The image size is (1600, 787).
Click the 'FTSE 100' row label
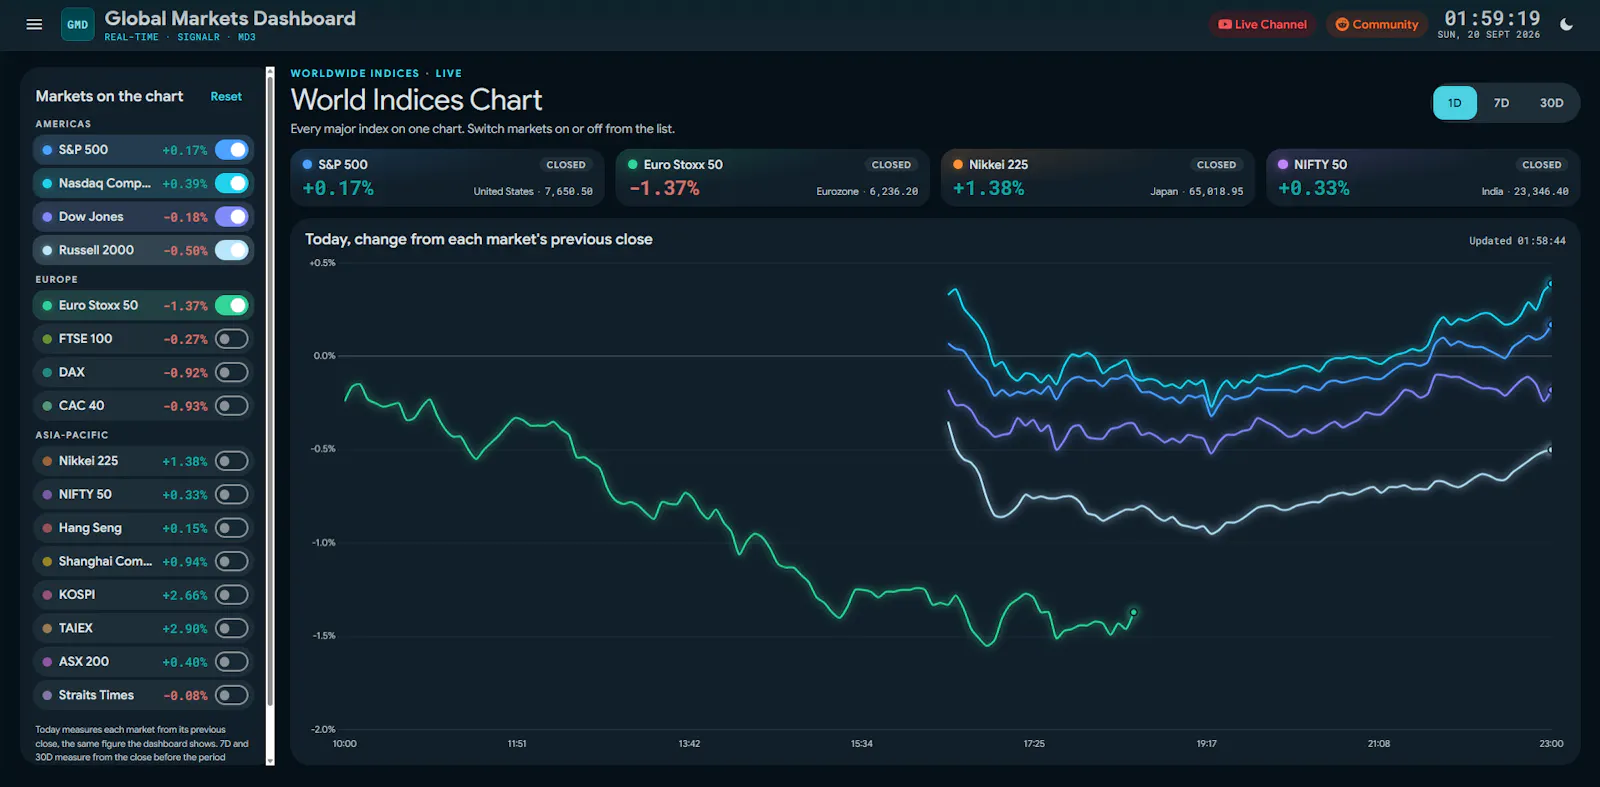point(85,339)
